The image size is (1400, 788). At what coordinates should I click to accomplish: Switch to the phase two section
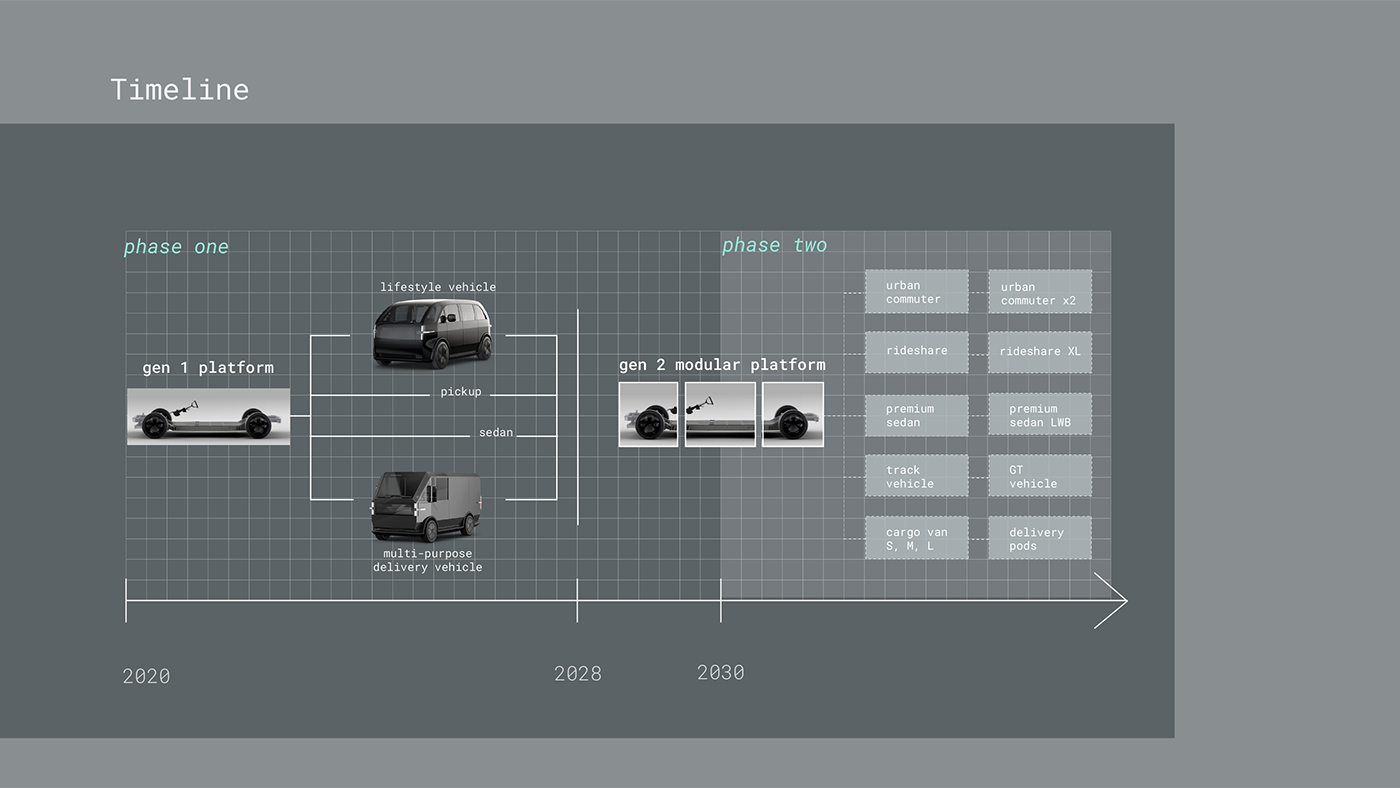coord(775,244)
